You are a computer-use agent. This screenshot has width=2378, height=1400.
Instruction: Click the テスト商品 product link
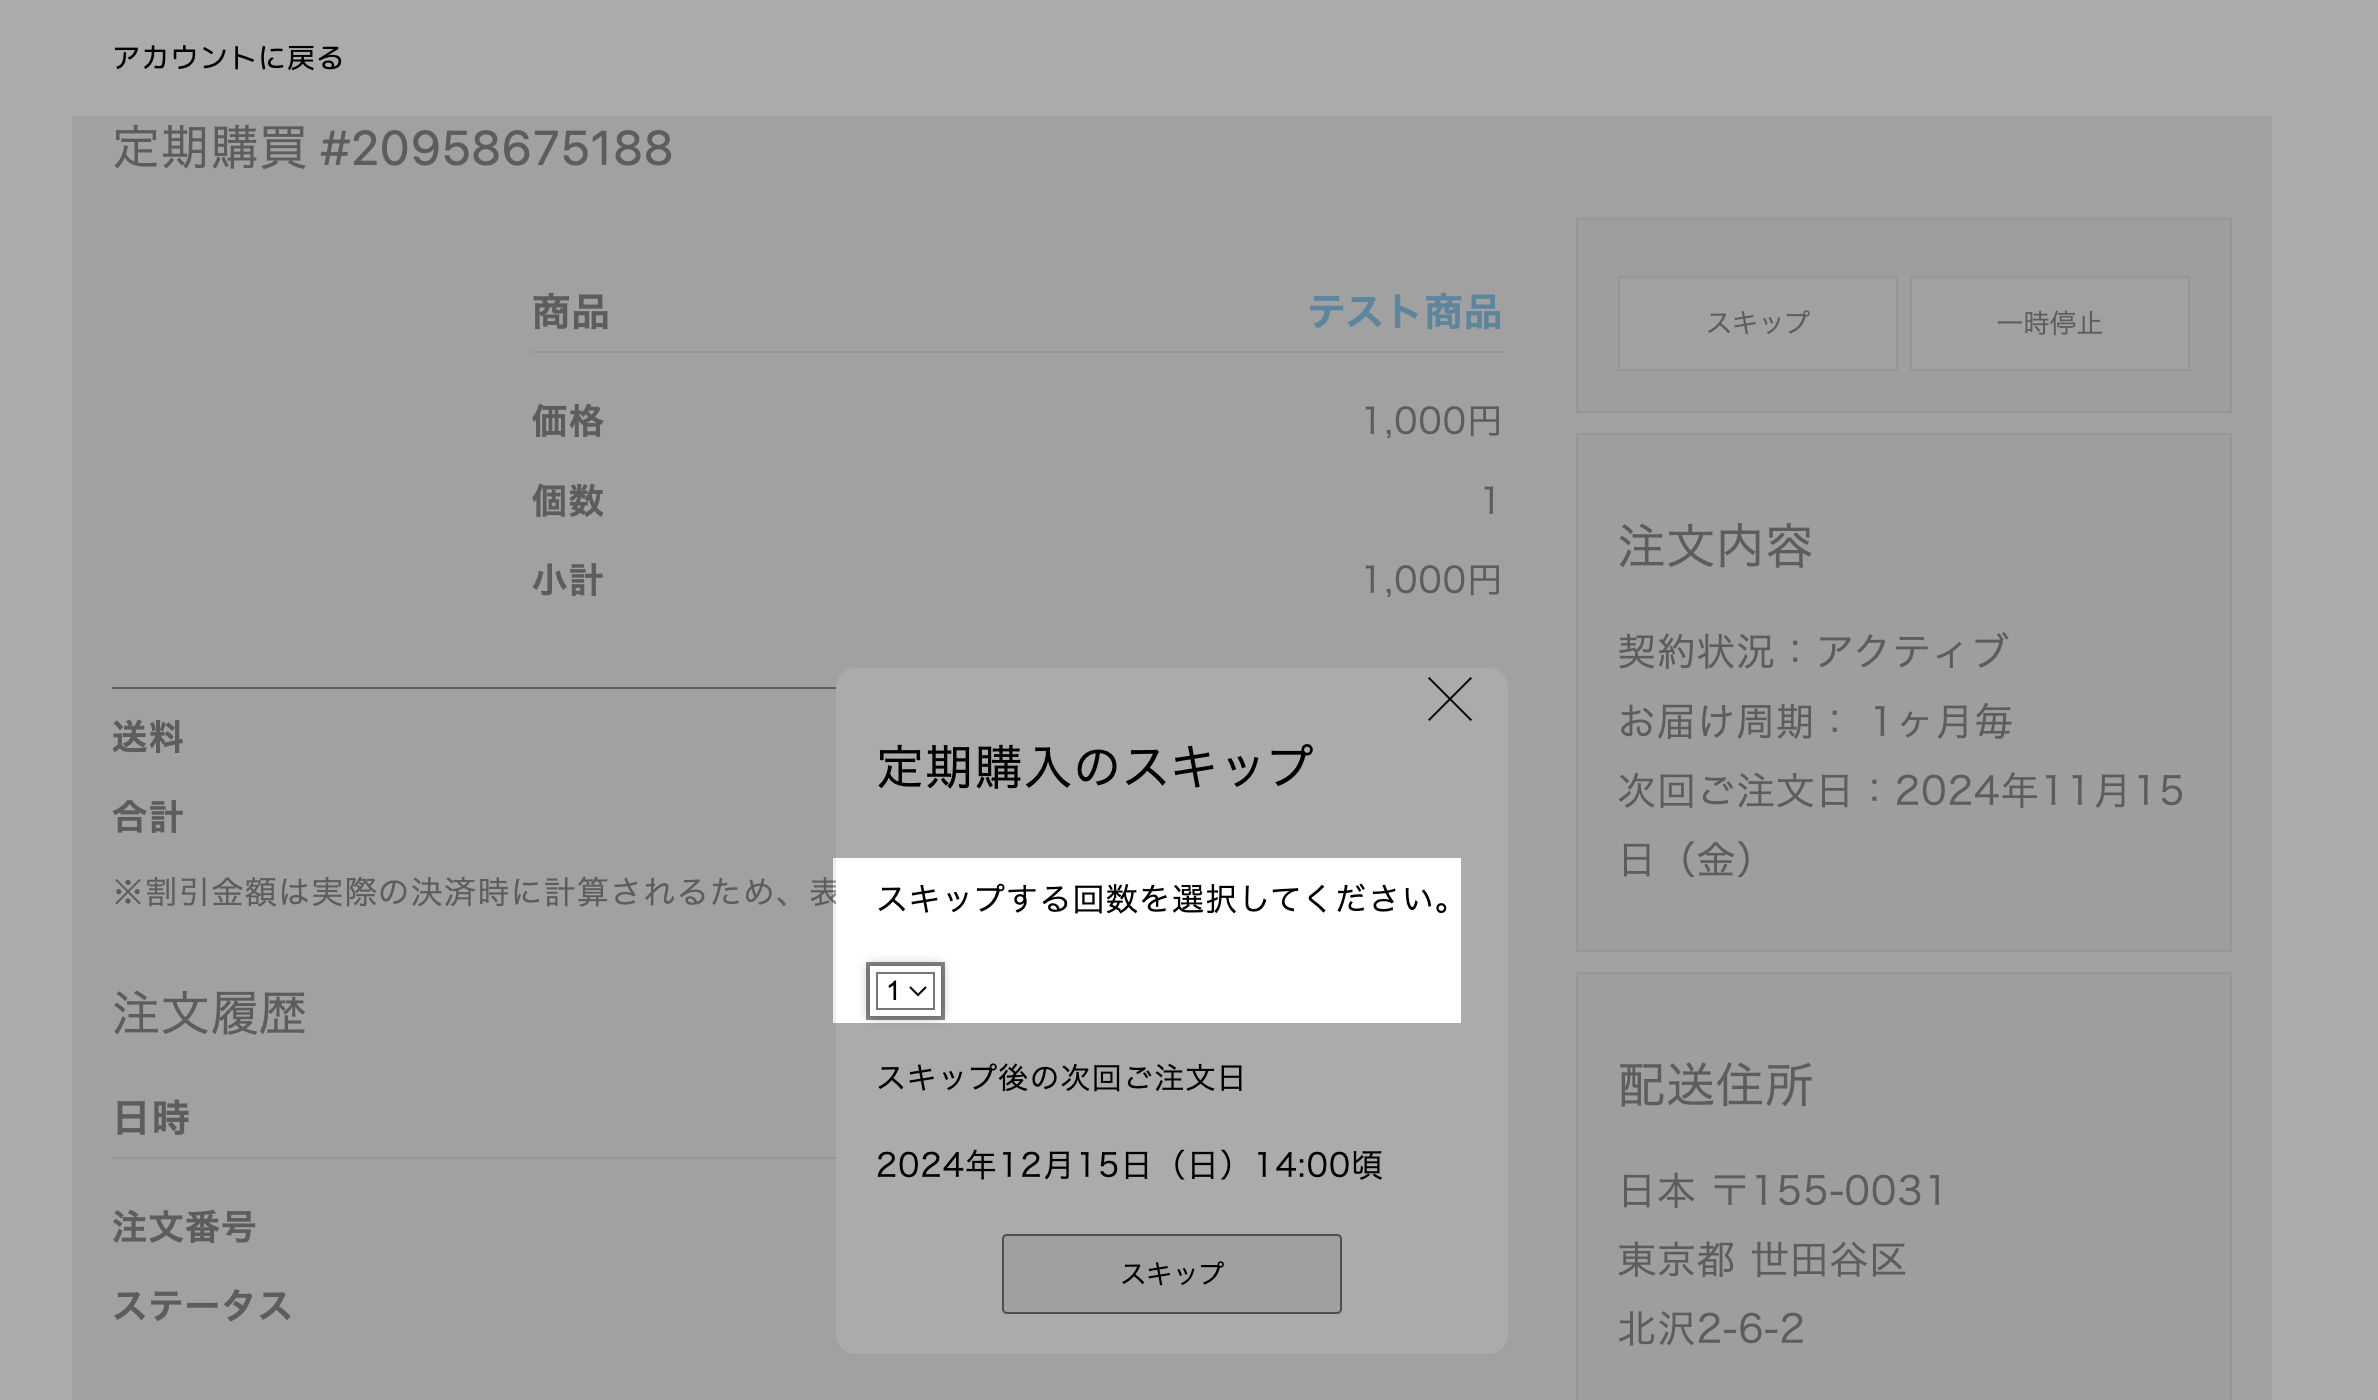[1404, 312]
